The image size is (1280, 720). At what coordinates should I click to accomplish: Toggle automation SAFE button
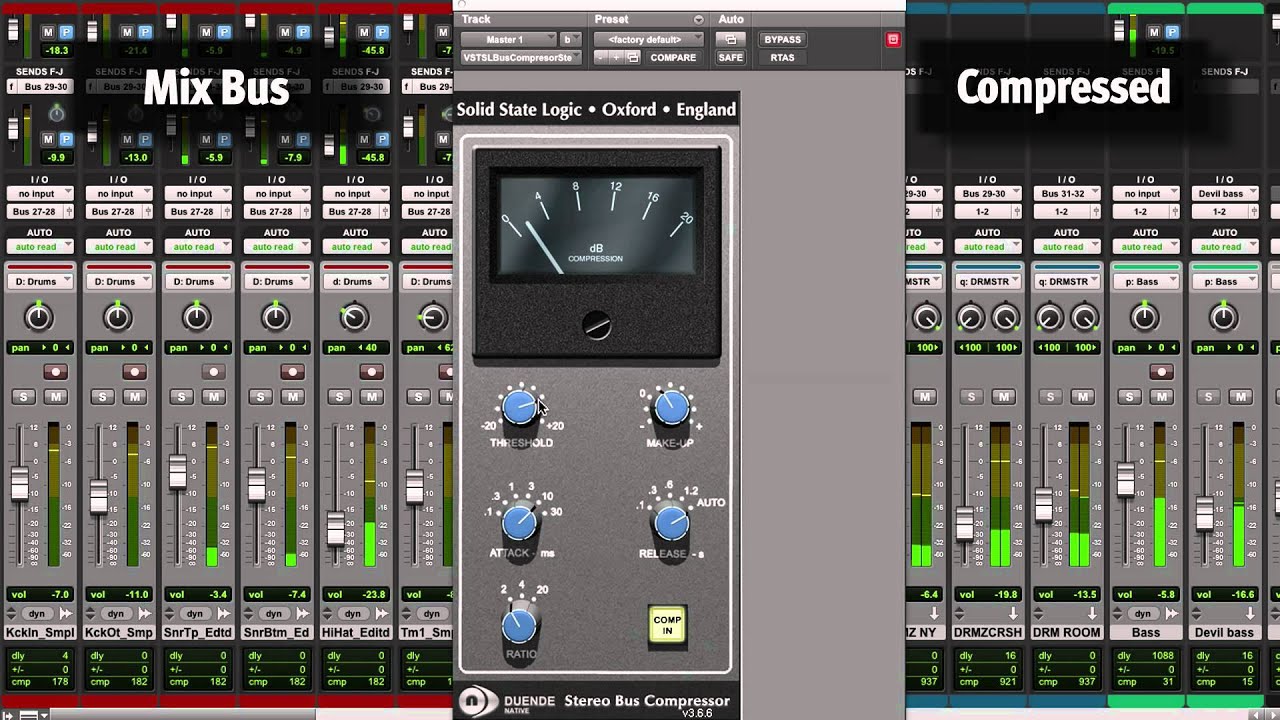(x=730, y=58)
